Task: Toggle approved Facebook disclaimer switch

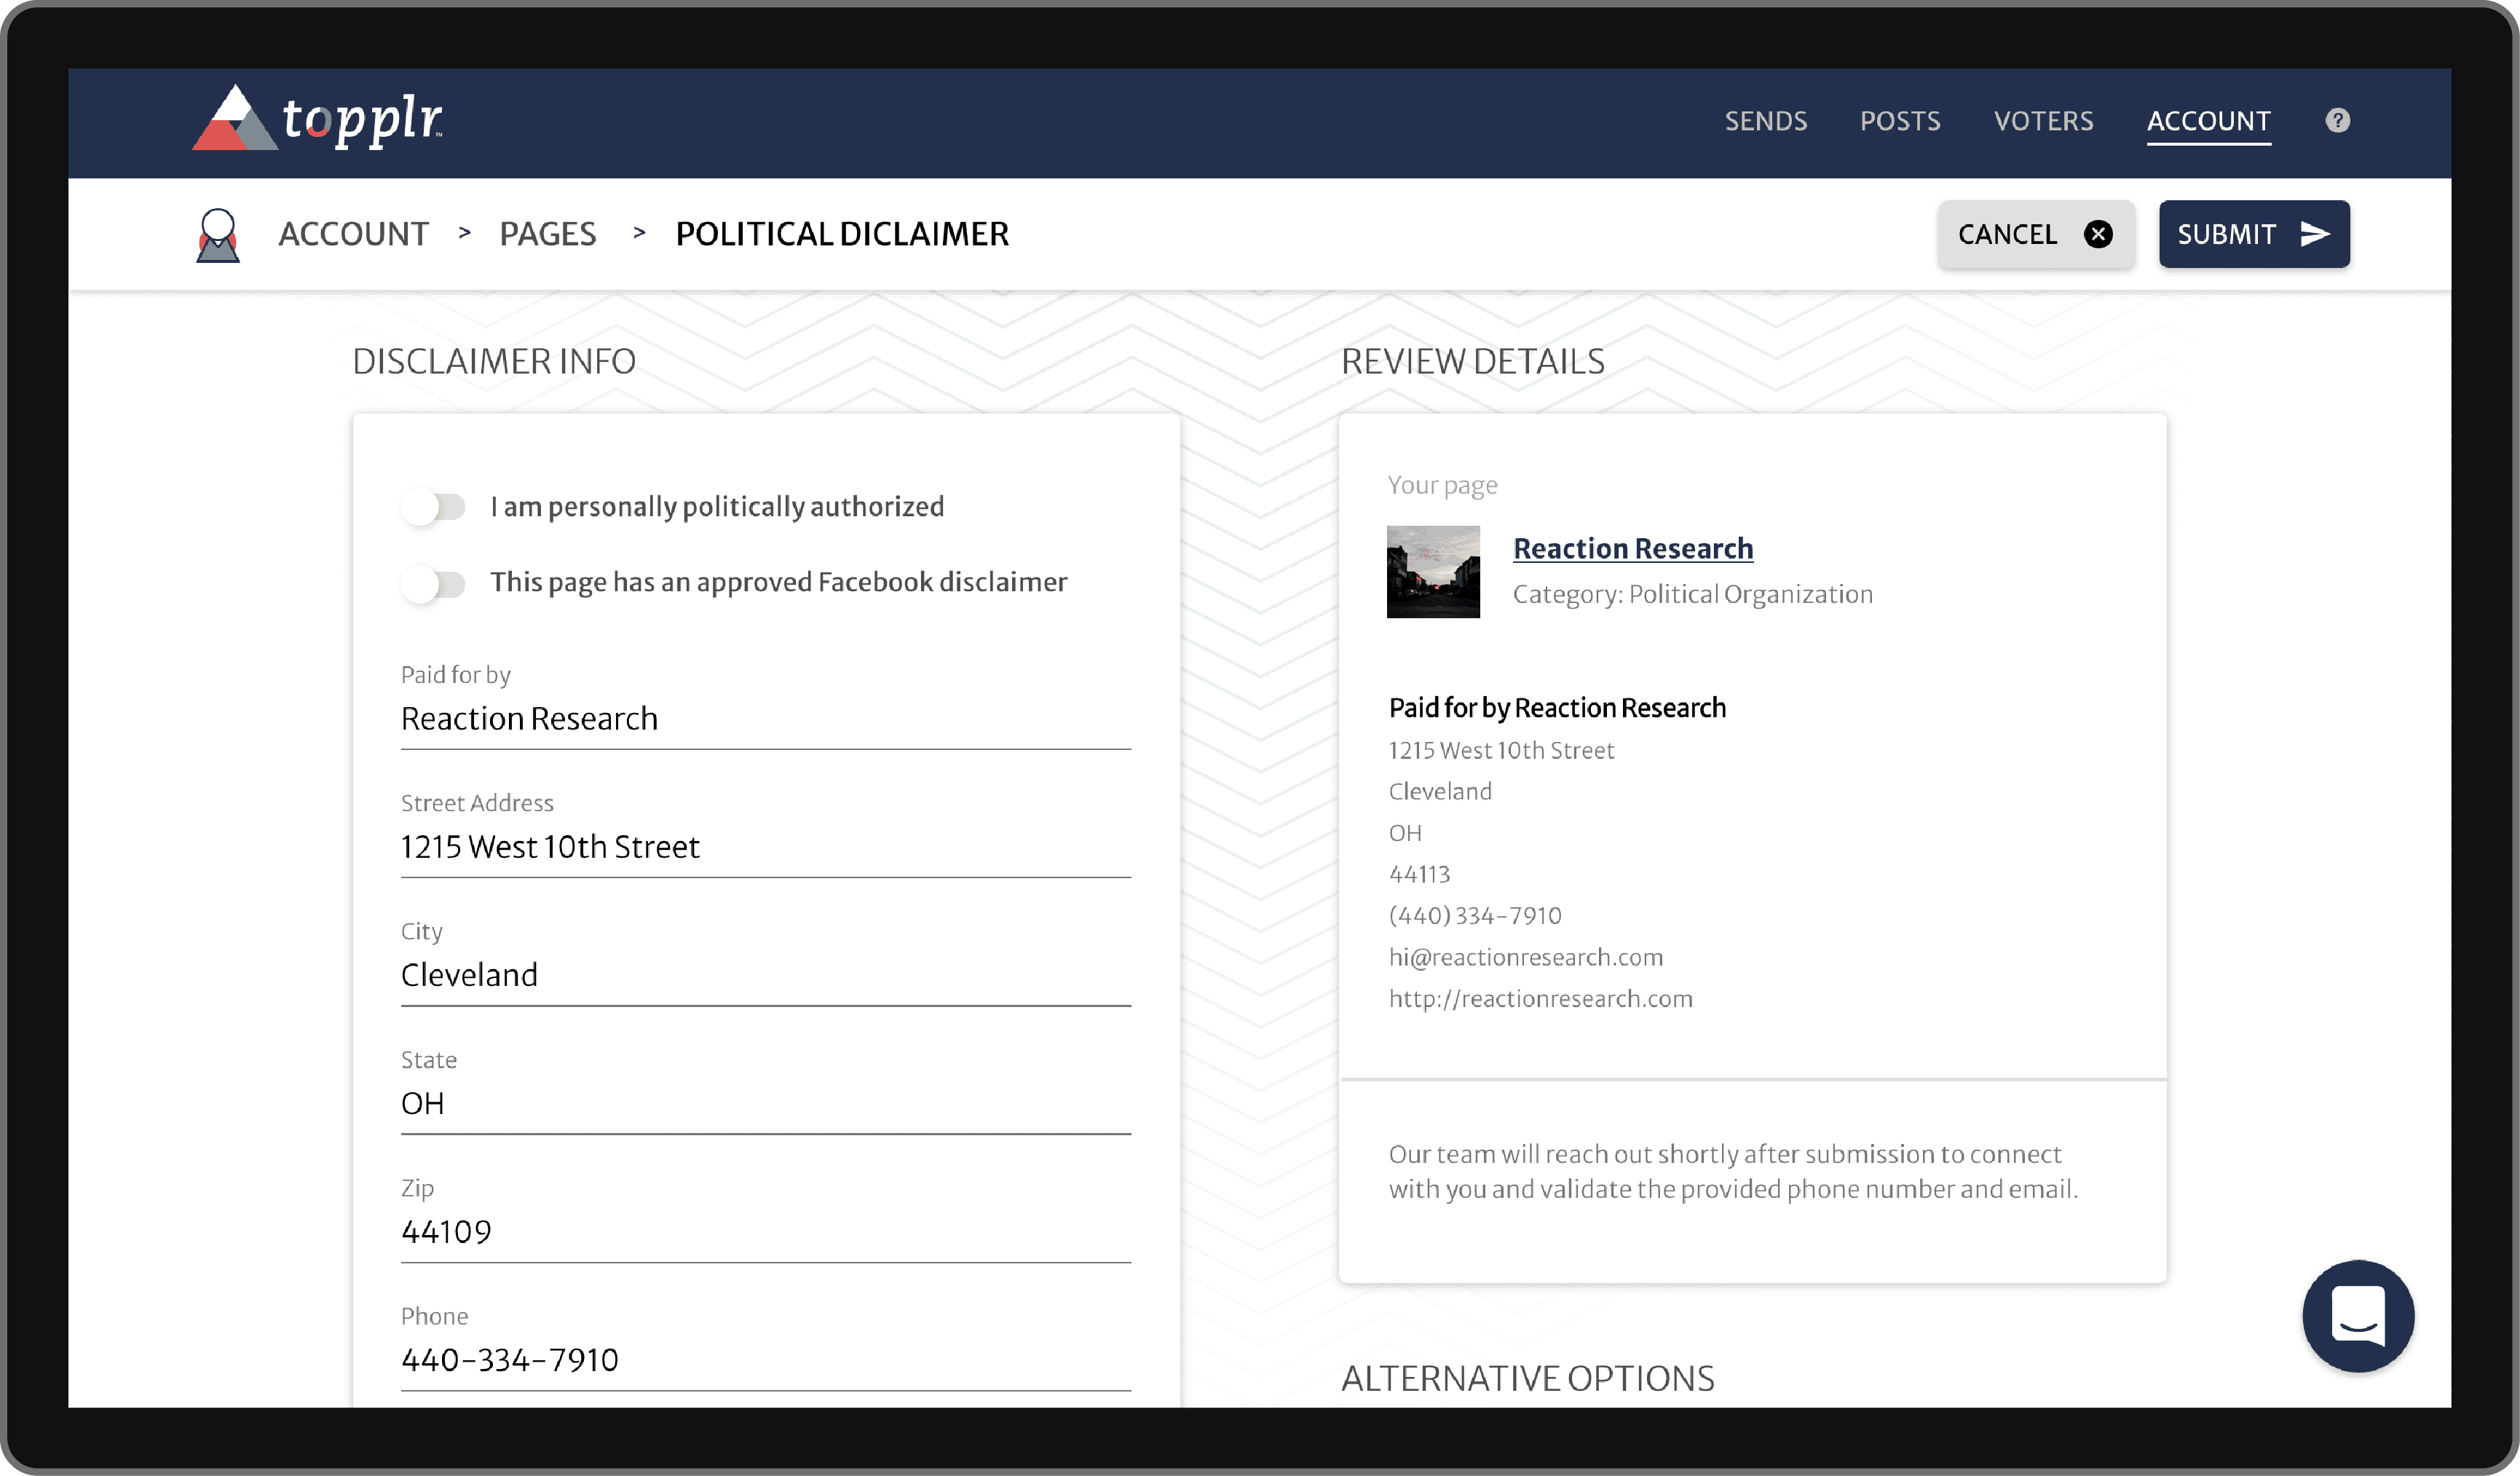Action: pyautogui.click(x=433, y=583)
